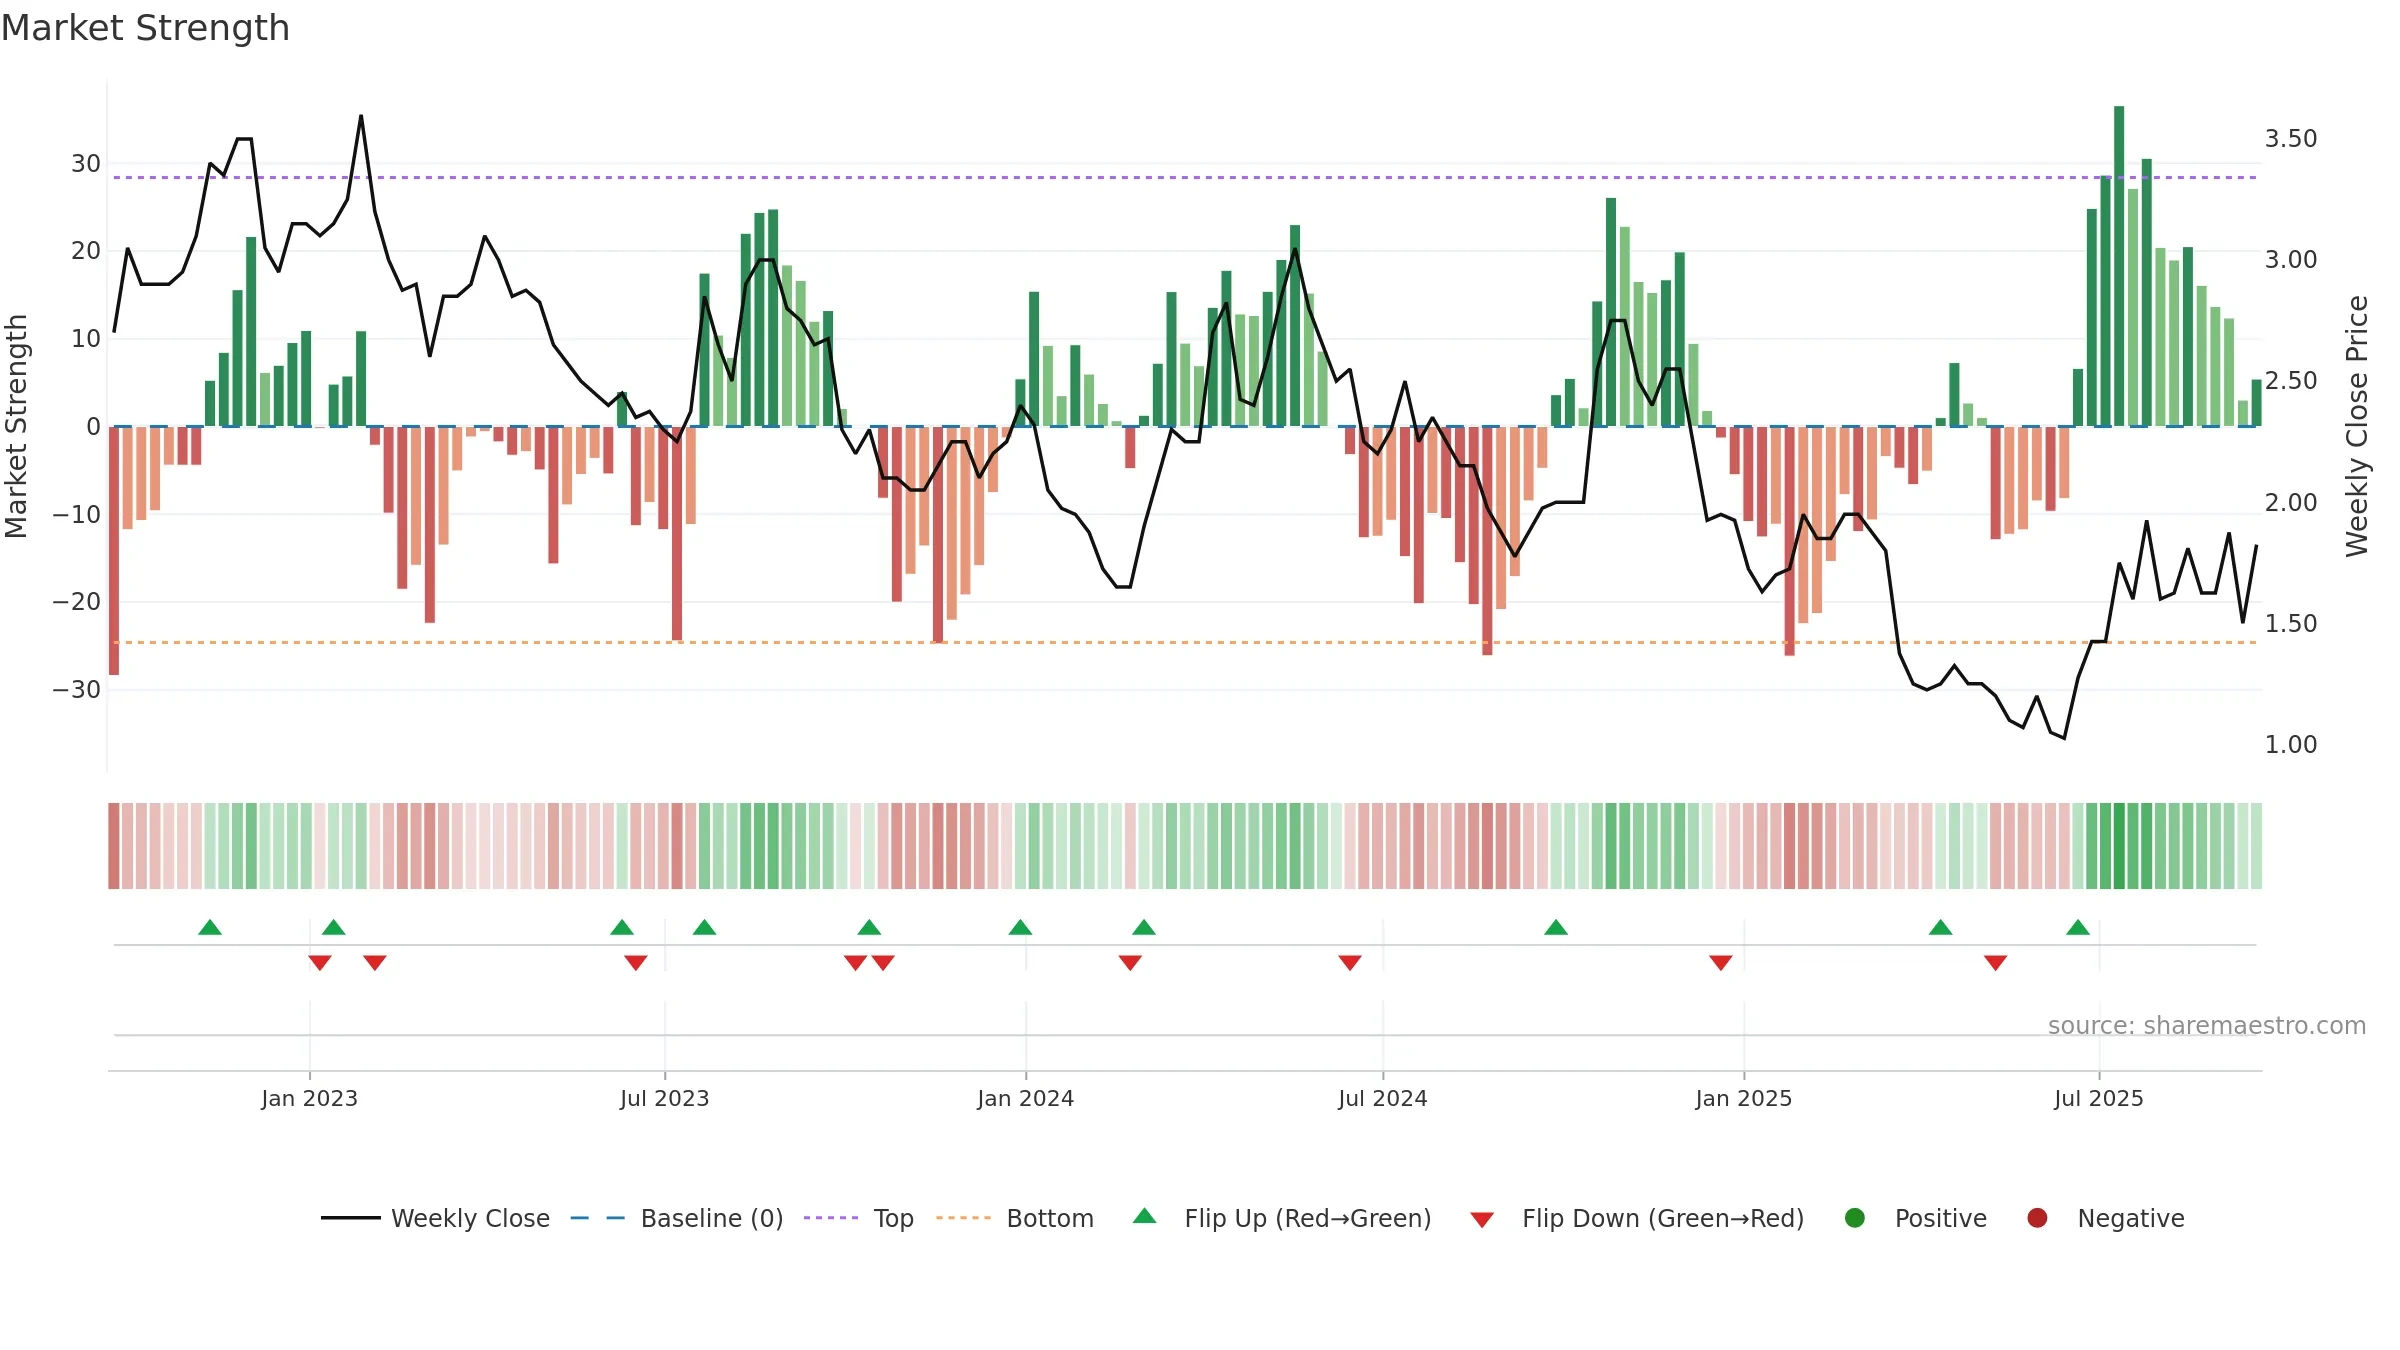The width and height of the screenshot is (2400, 1350).
Task: Click the Market Strength y-axis title
Action: pyautogui.click(x=16, y=426)
